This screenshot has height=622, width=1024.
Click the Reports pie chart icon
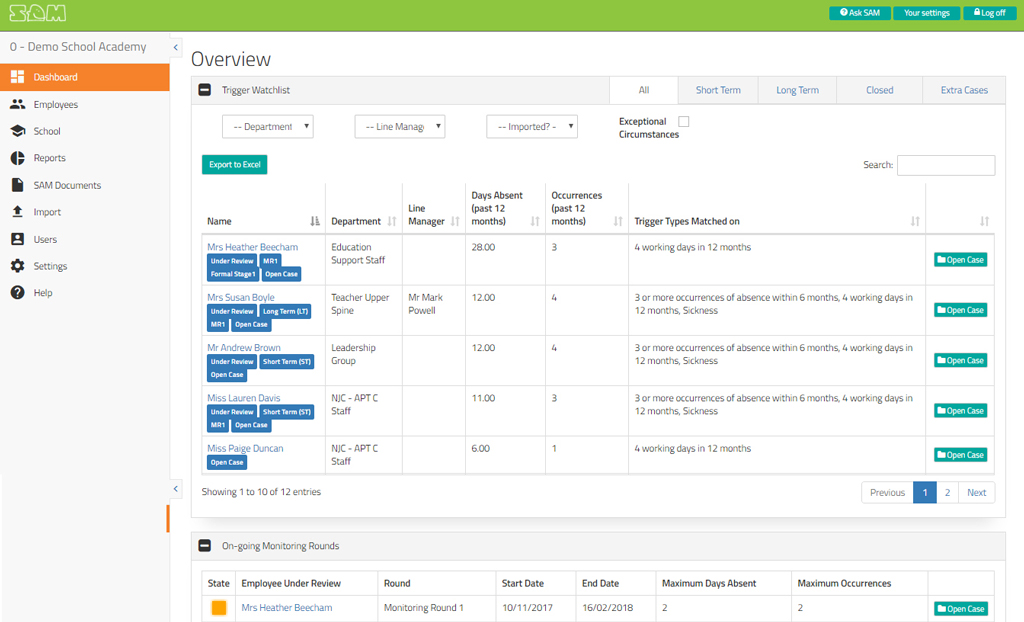(x=18, y=158)
